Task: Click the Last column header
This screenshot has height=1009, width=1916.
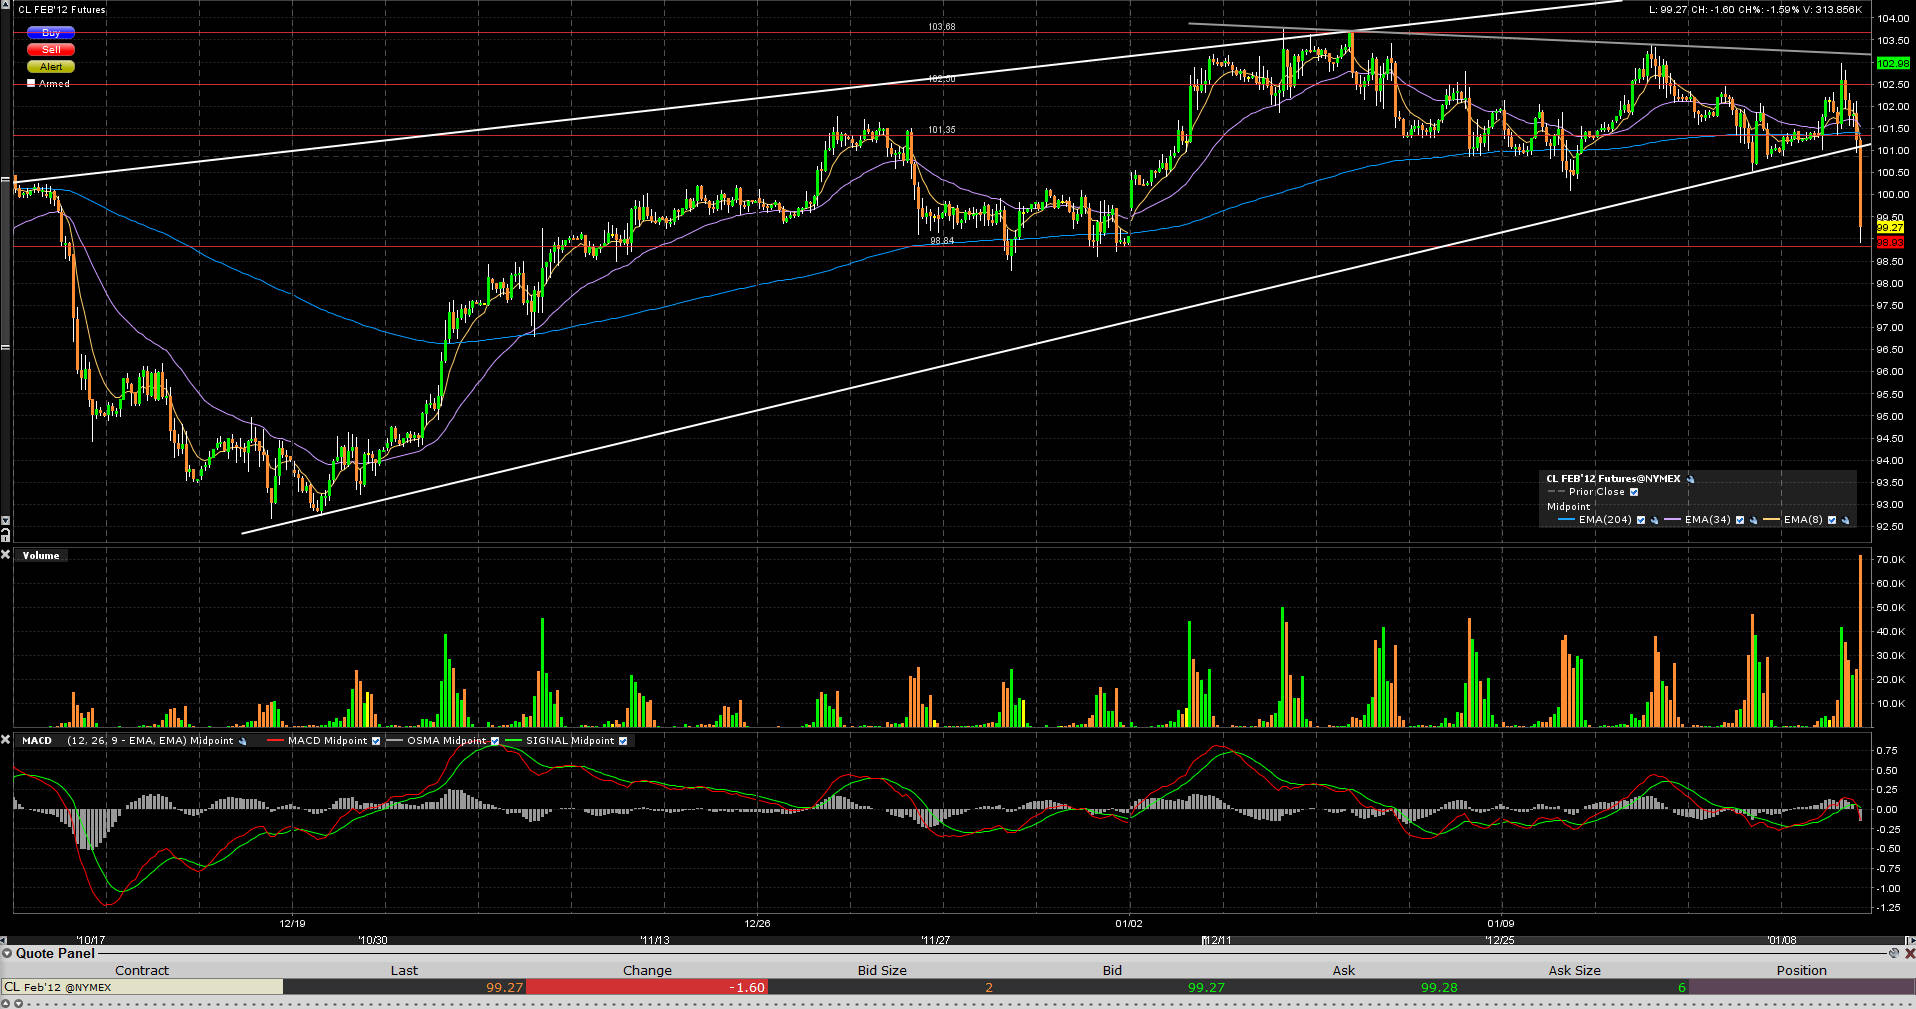Action: click(x=404, y=970)
